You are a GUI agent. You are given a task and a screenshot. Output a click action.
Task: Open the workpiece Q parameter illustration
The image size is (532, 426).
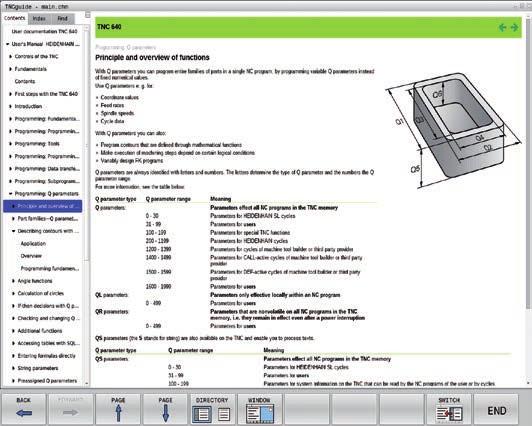pos(453,130)
